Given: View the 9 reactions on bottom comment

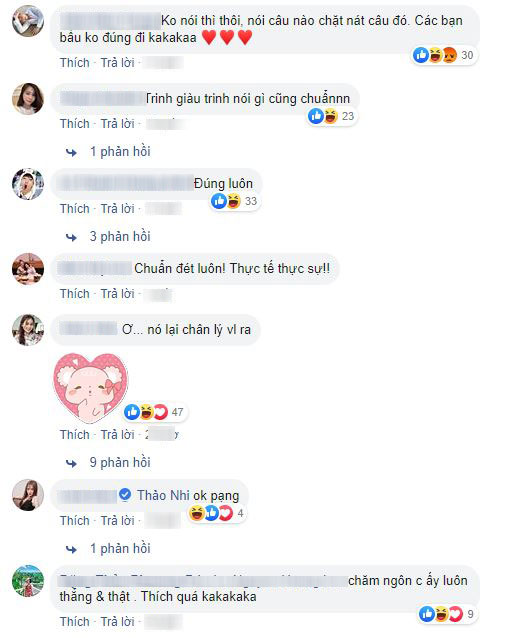Looking at the screenshot, I should 447,614.
